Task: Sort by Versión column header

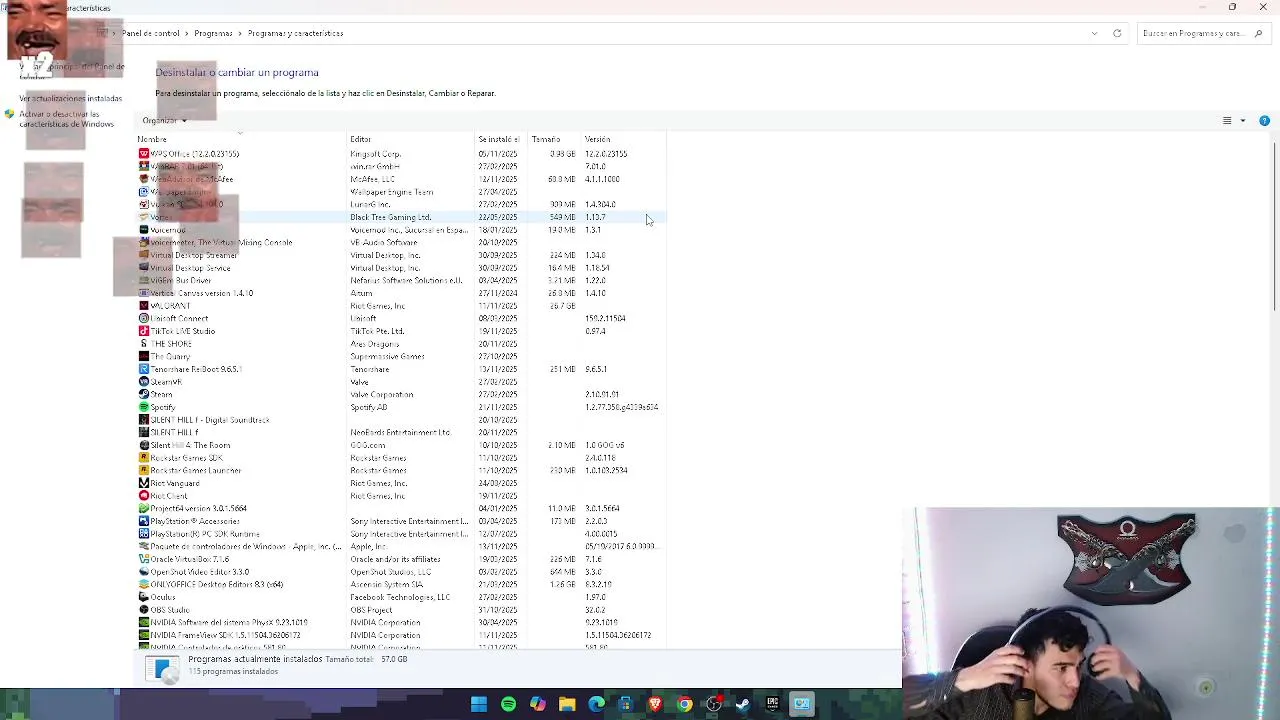Action: point(623,139)
